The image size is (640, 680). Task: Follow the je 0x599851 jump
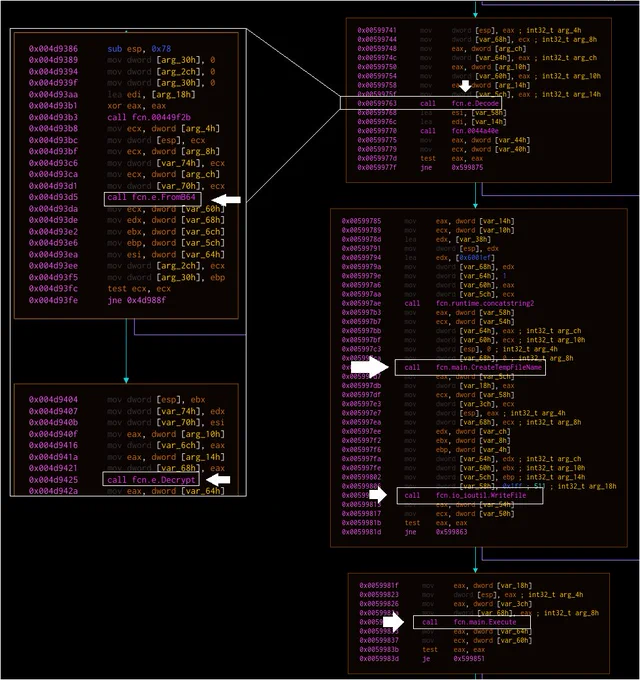(x=454, y=658)
